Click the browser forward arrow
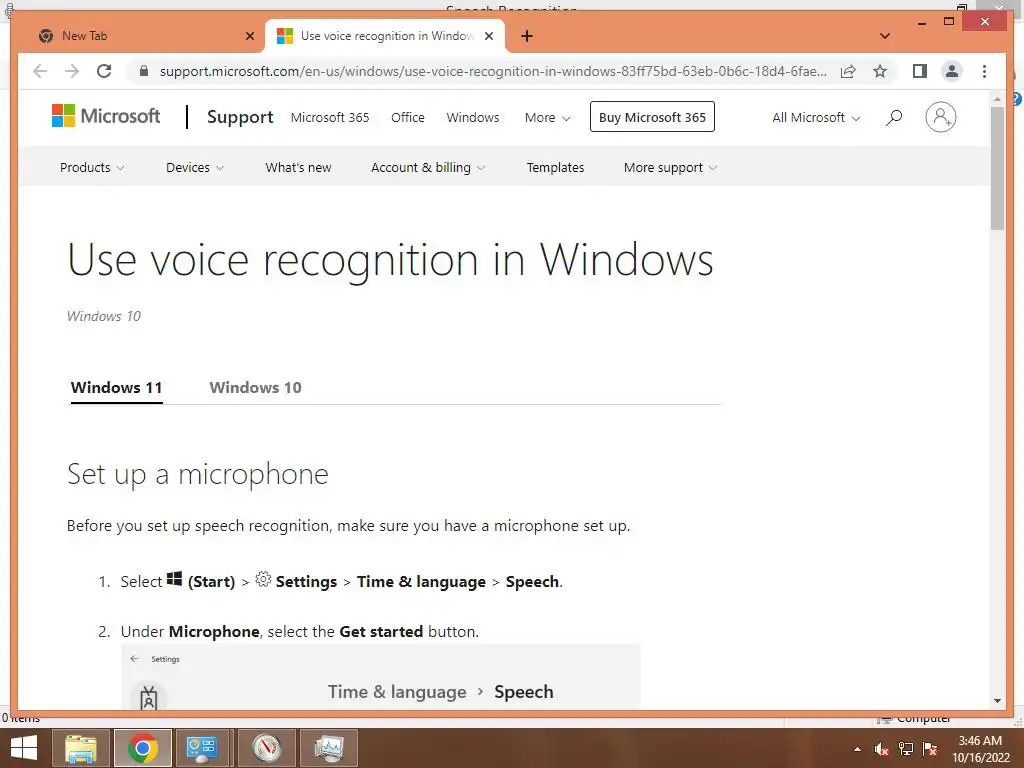1024x768 pixels. [72, 71]
